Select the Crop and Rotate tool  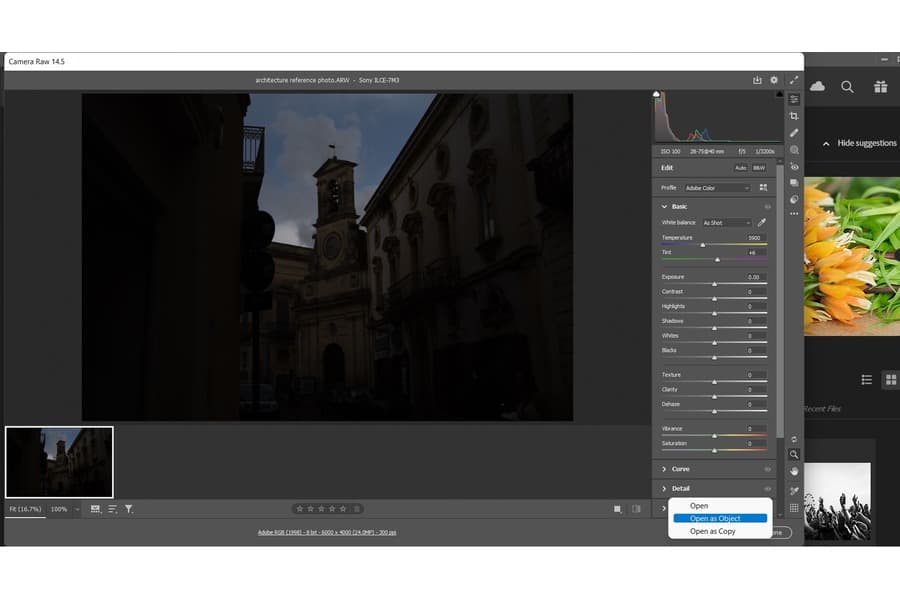point(794,116)
